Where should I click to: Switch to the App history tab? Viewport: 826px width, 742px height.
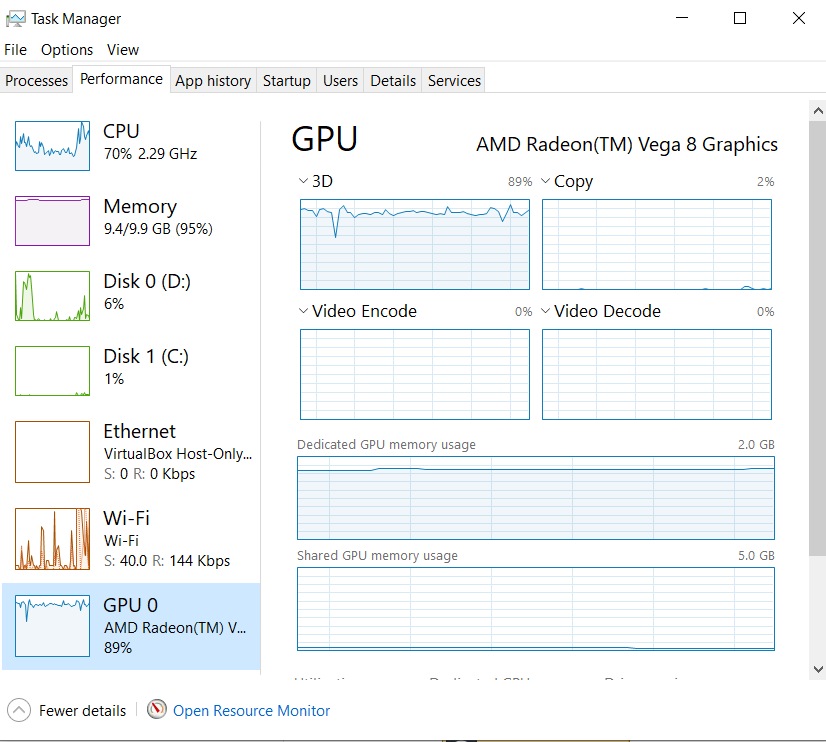pyautogui.click(x=213, y=81)
